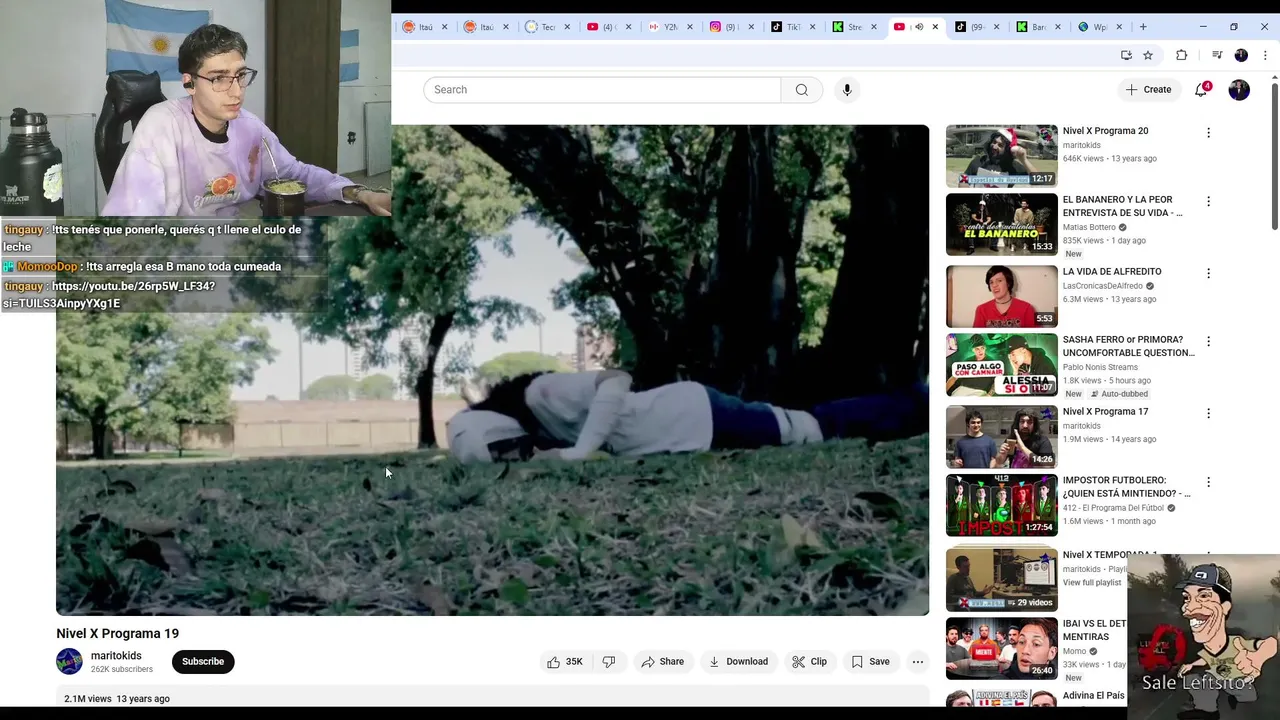Open a new browser tab with plus
This screenshot has width=1280, height=720.
pos(1143,27)
